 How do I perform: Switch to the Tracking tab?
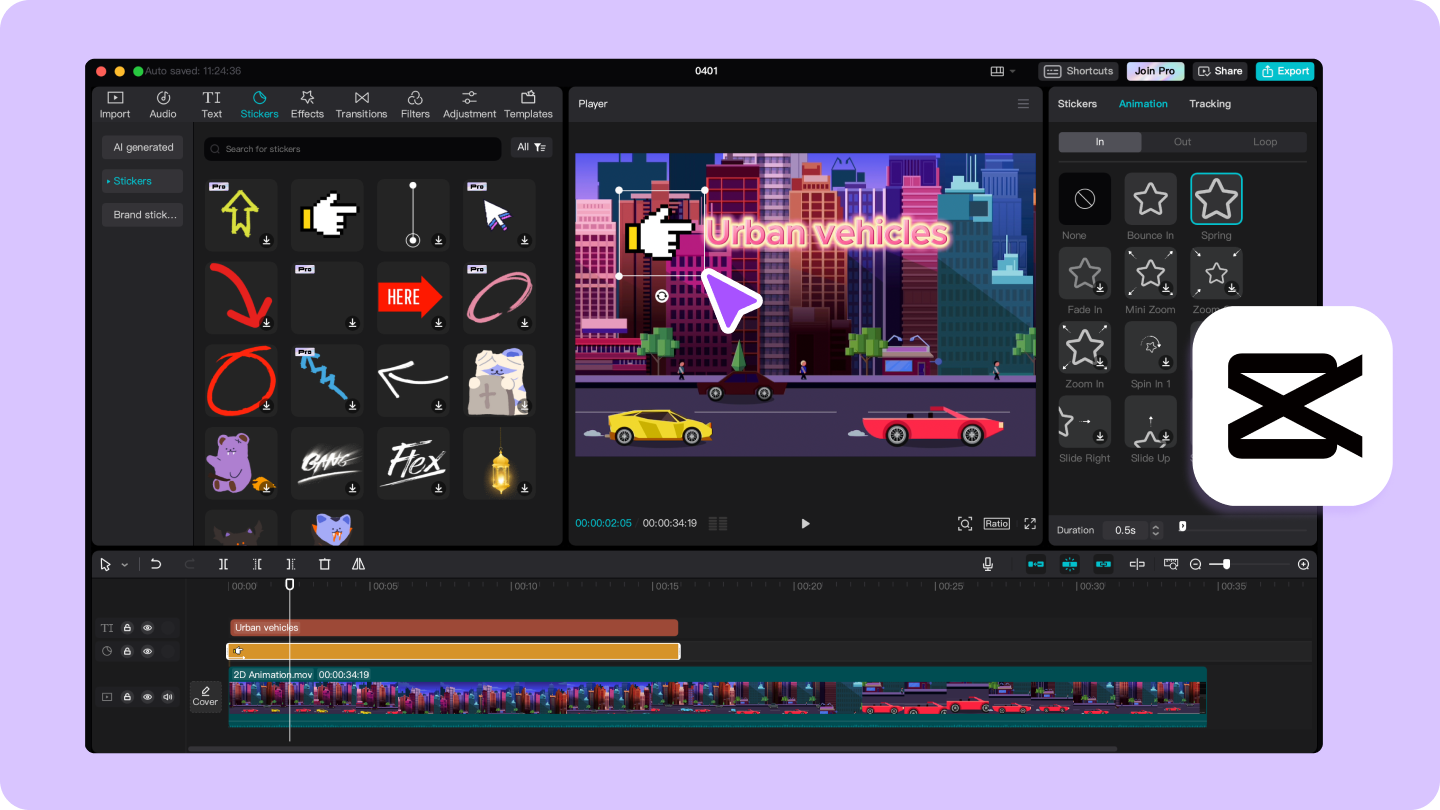(1210, 104)
